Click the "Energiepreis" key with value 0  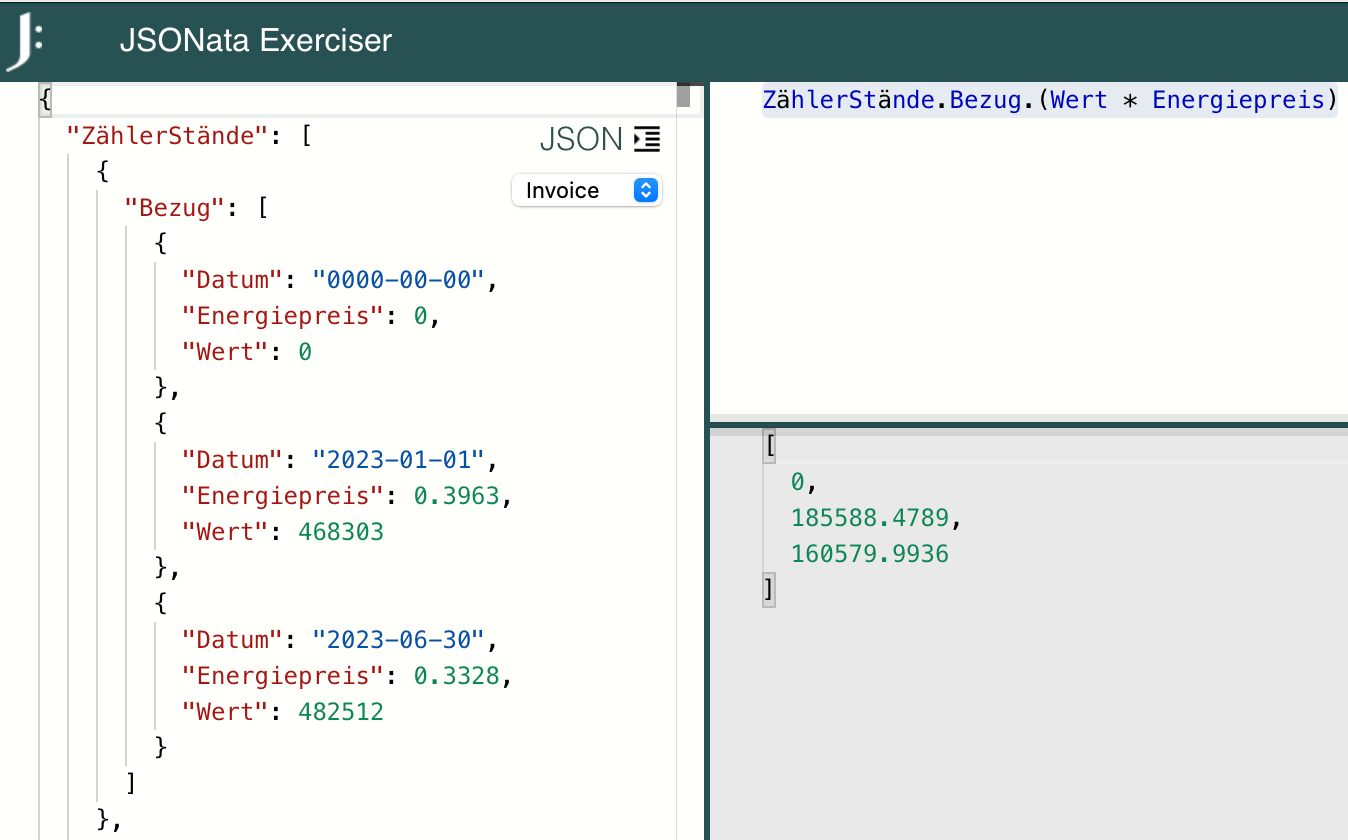pos(284,315)
